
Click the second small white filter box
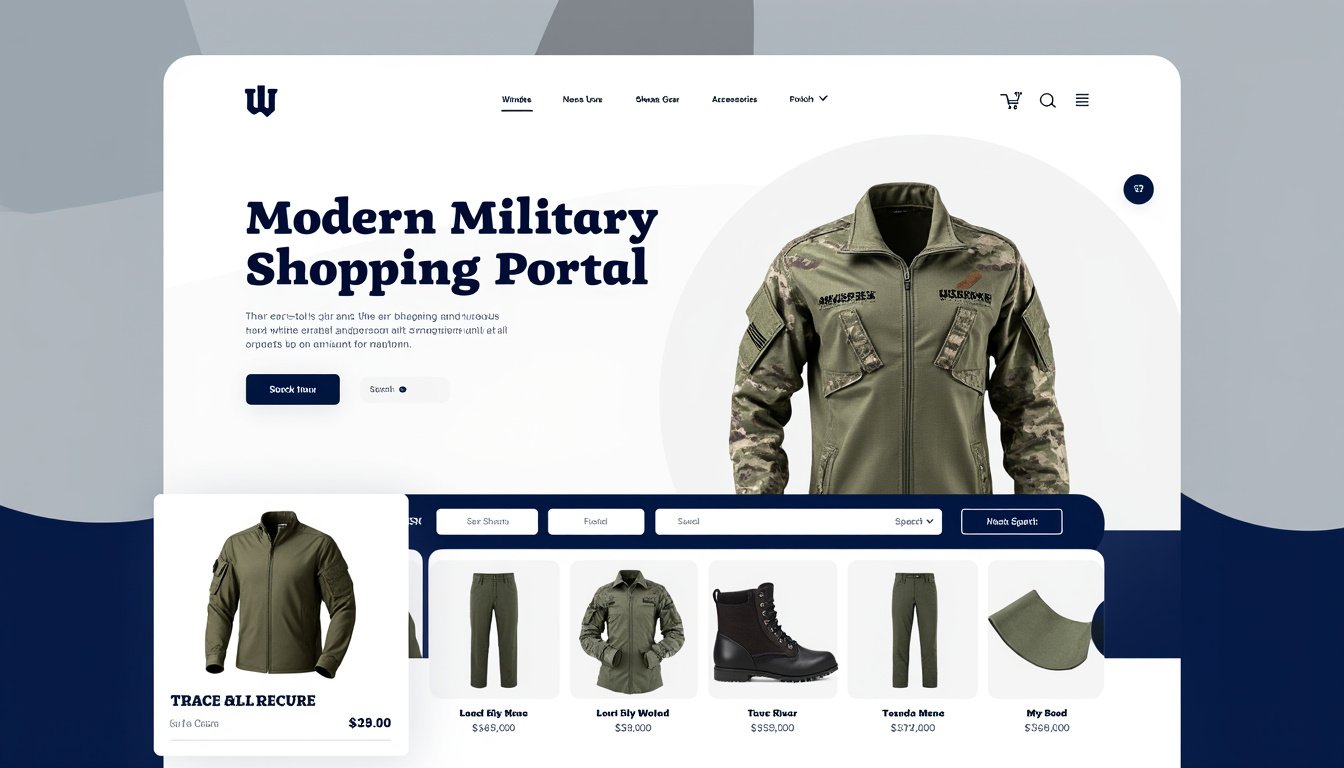pyautogui.click(x=596, y=521)
